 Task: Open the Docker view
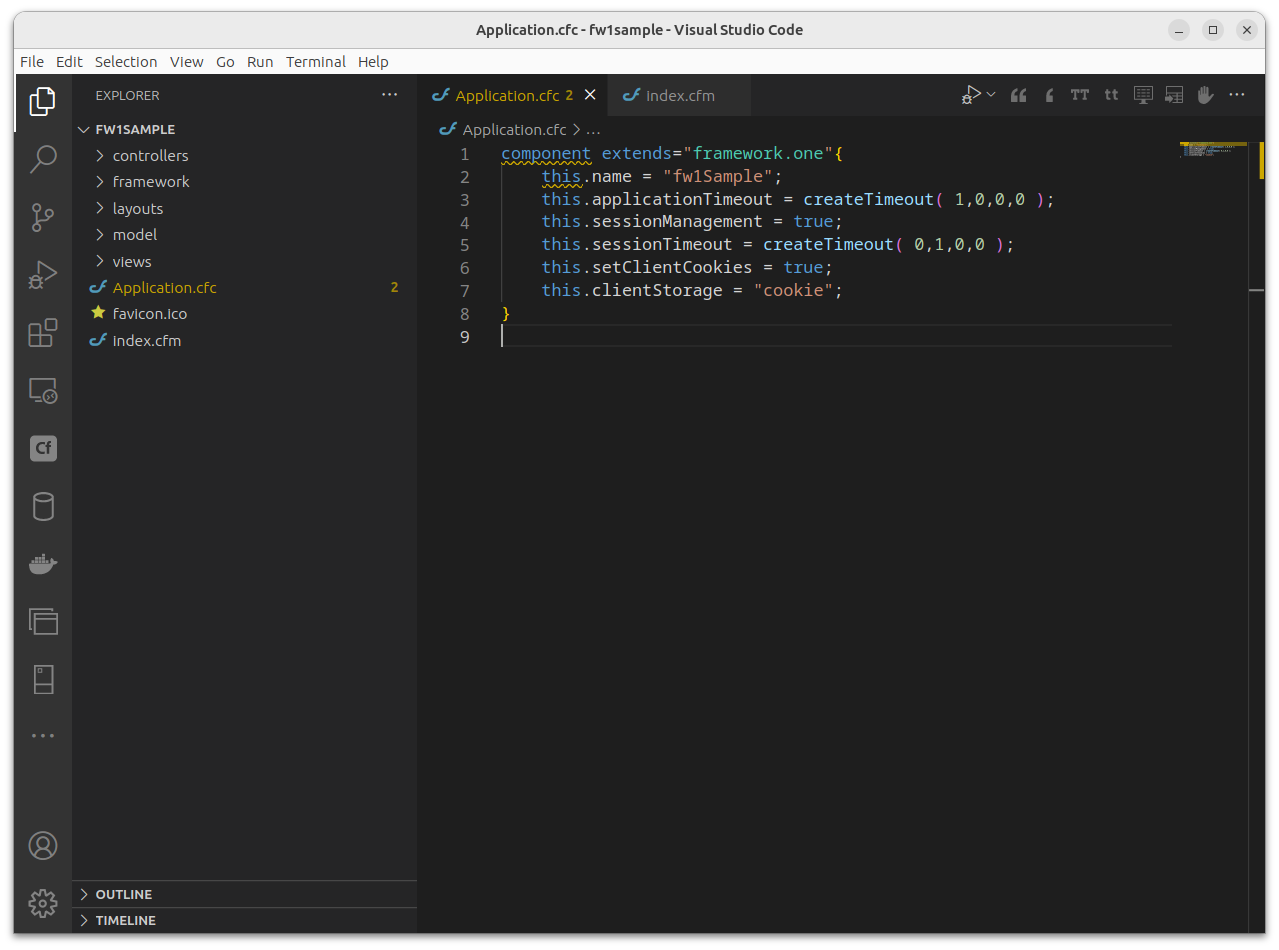(x=43, y=565)
